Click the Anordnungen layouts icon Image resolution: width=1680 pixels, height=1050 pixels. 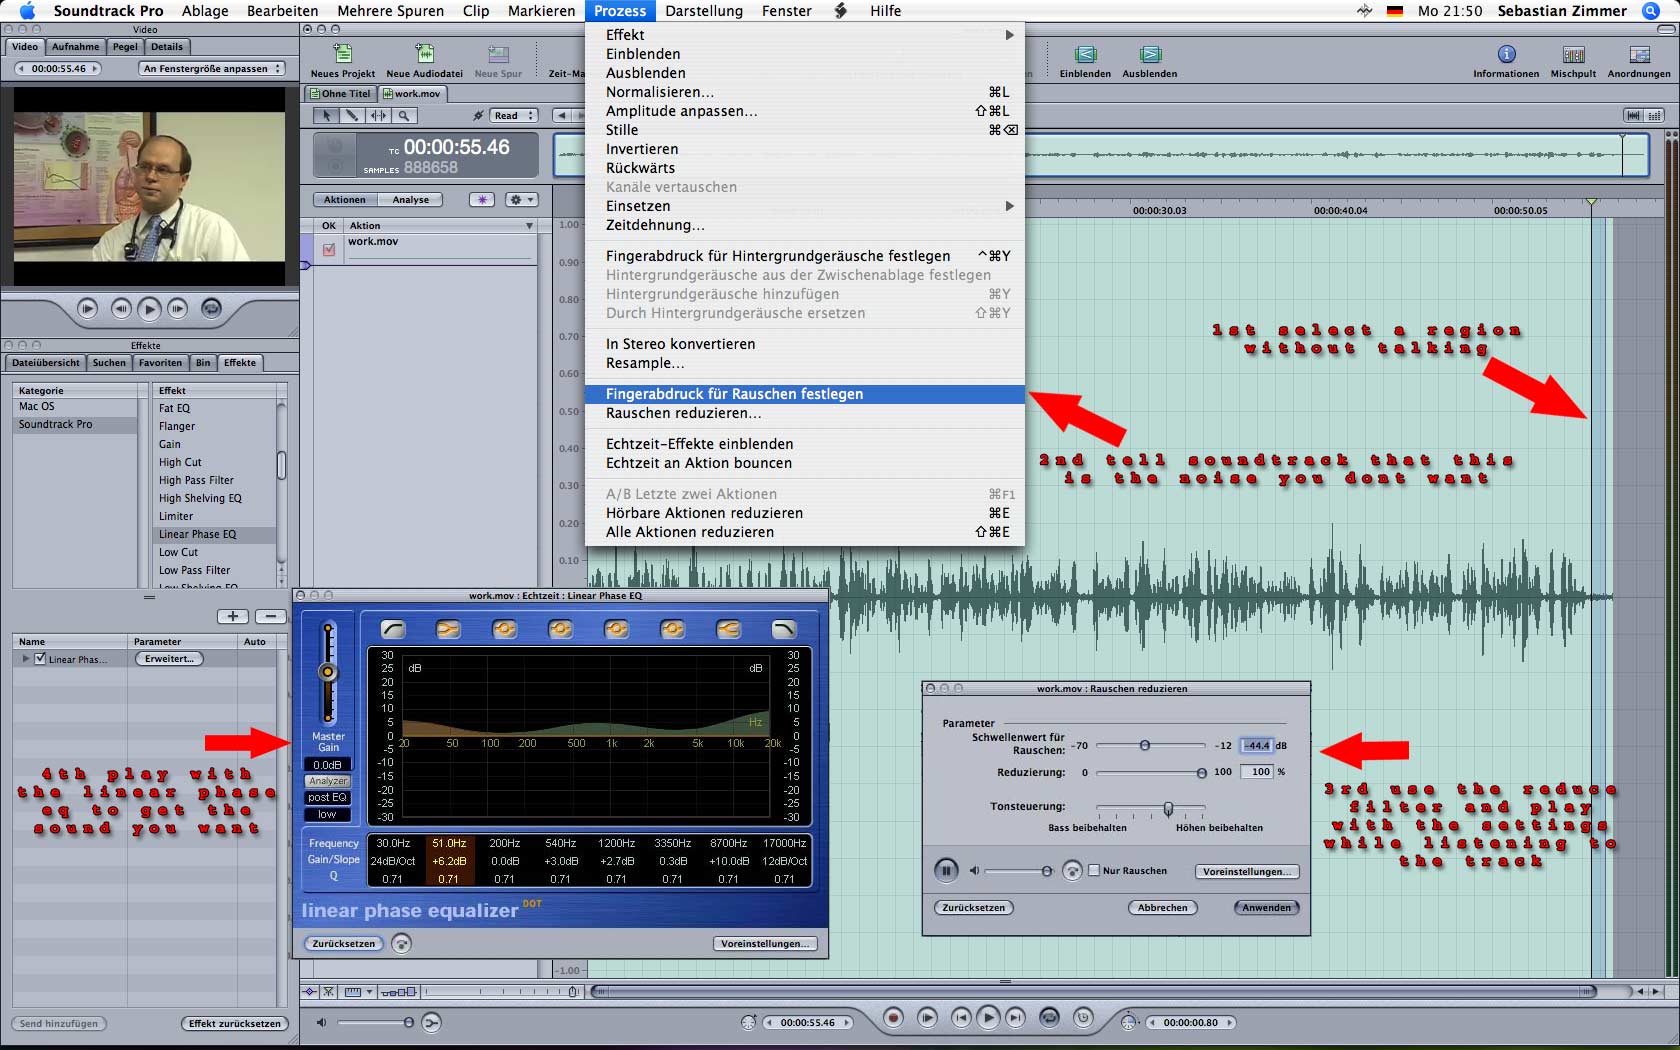click(1639, 54)
